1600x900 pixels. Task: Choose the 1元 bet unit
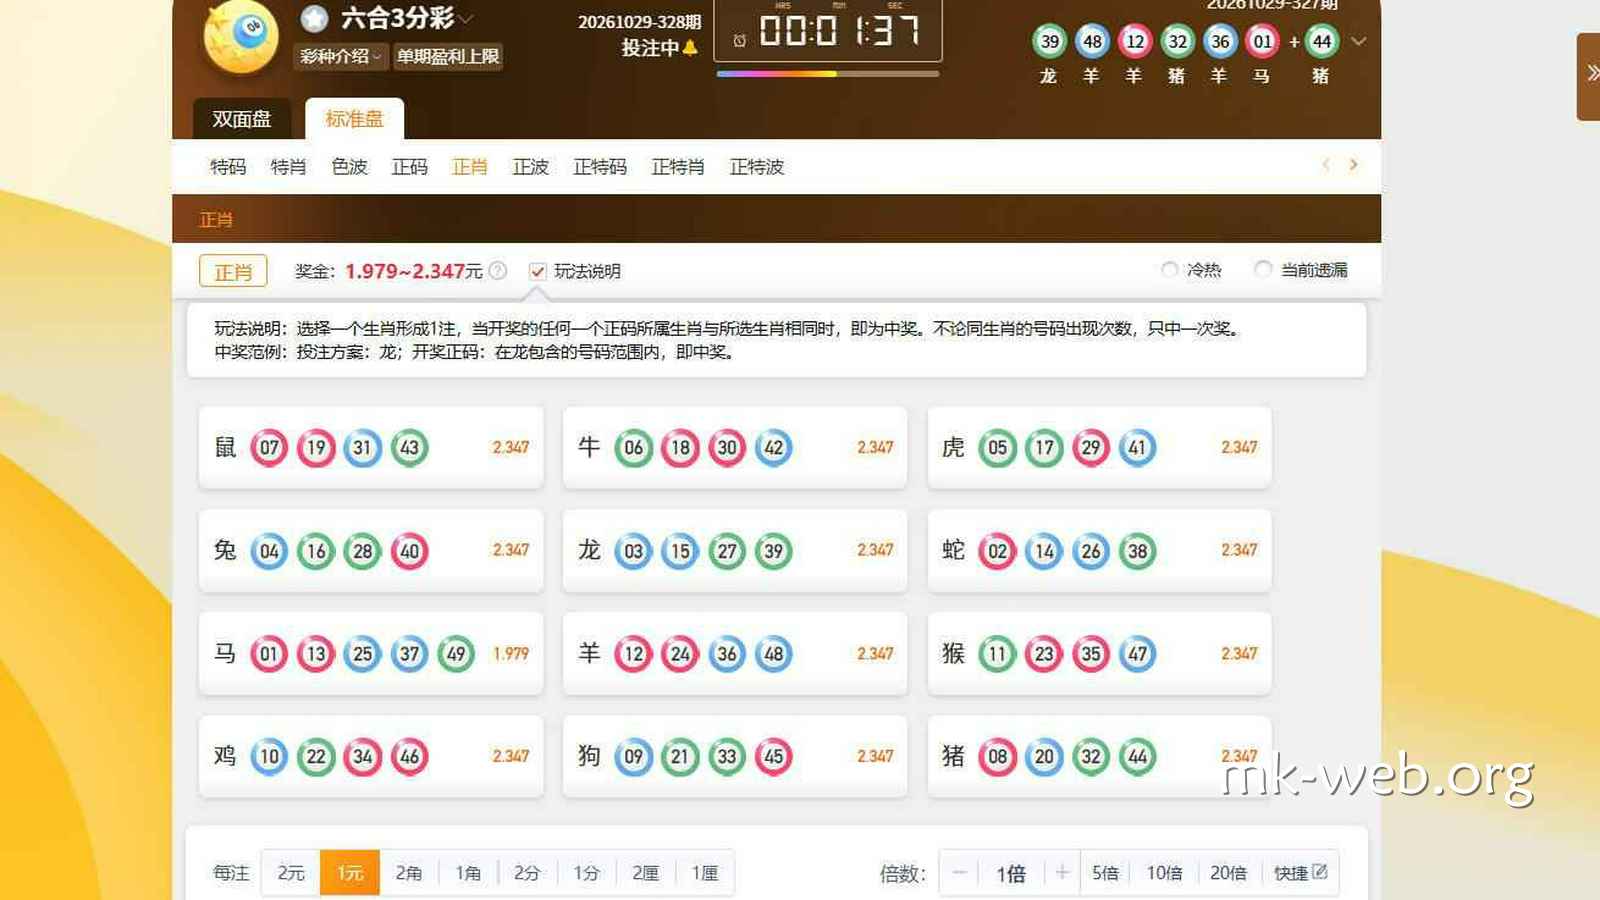(350, 873)
